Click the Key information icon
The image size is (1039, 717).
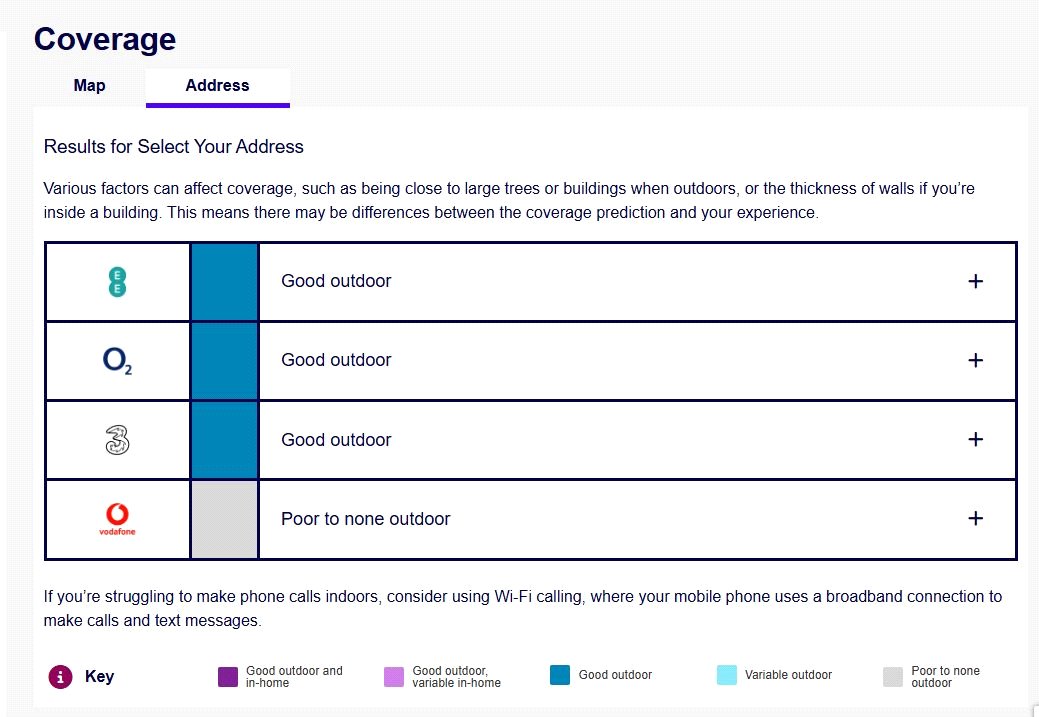[x=60, y=677]
